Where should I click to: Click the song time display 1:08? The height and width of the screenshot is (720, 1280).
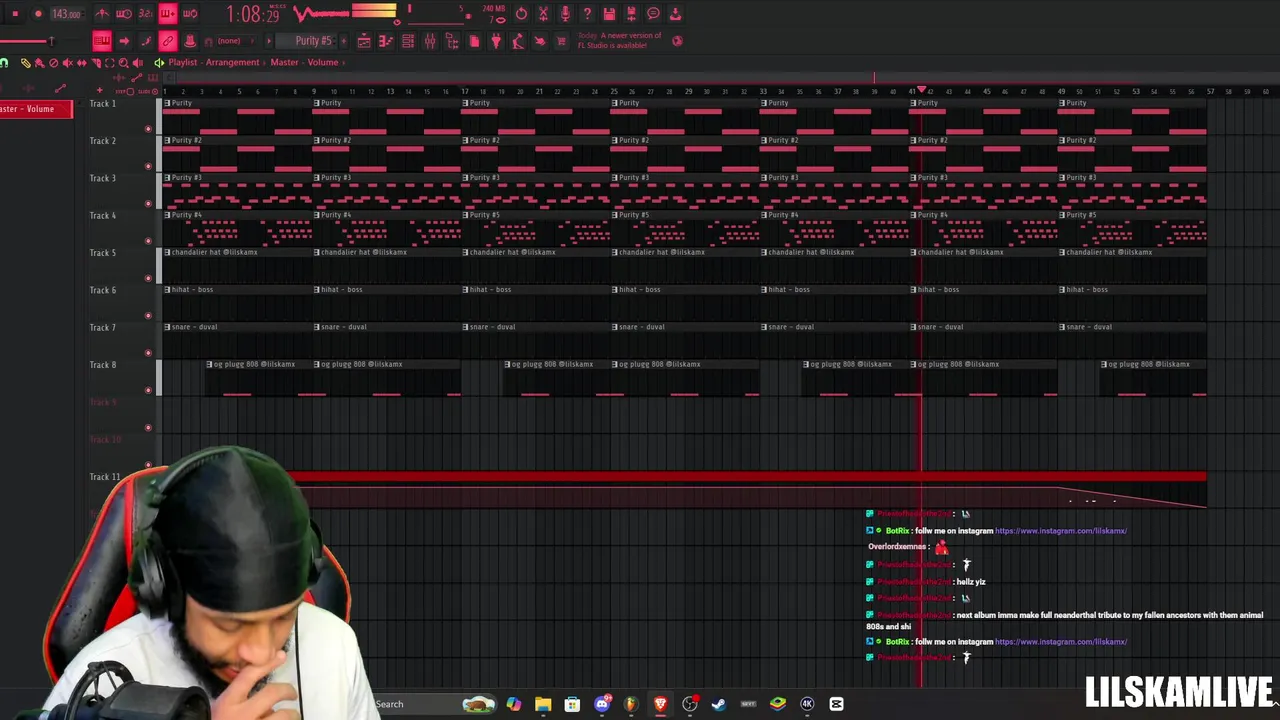pyautogui.click(x=254, y=14)
